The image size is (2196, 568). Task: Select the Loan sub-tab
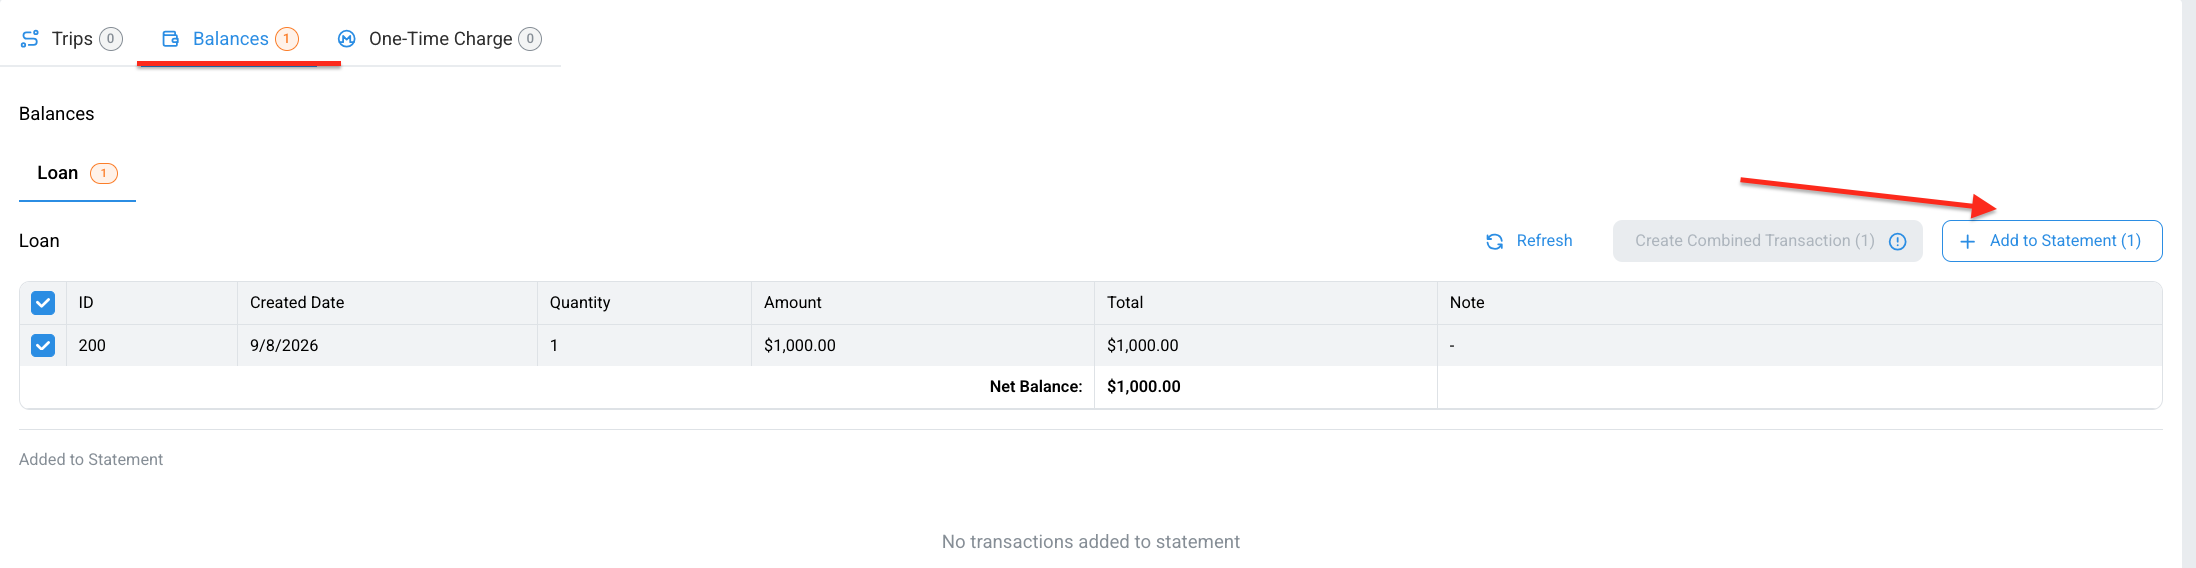(77, 173)
